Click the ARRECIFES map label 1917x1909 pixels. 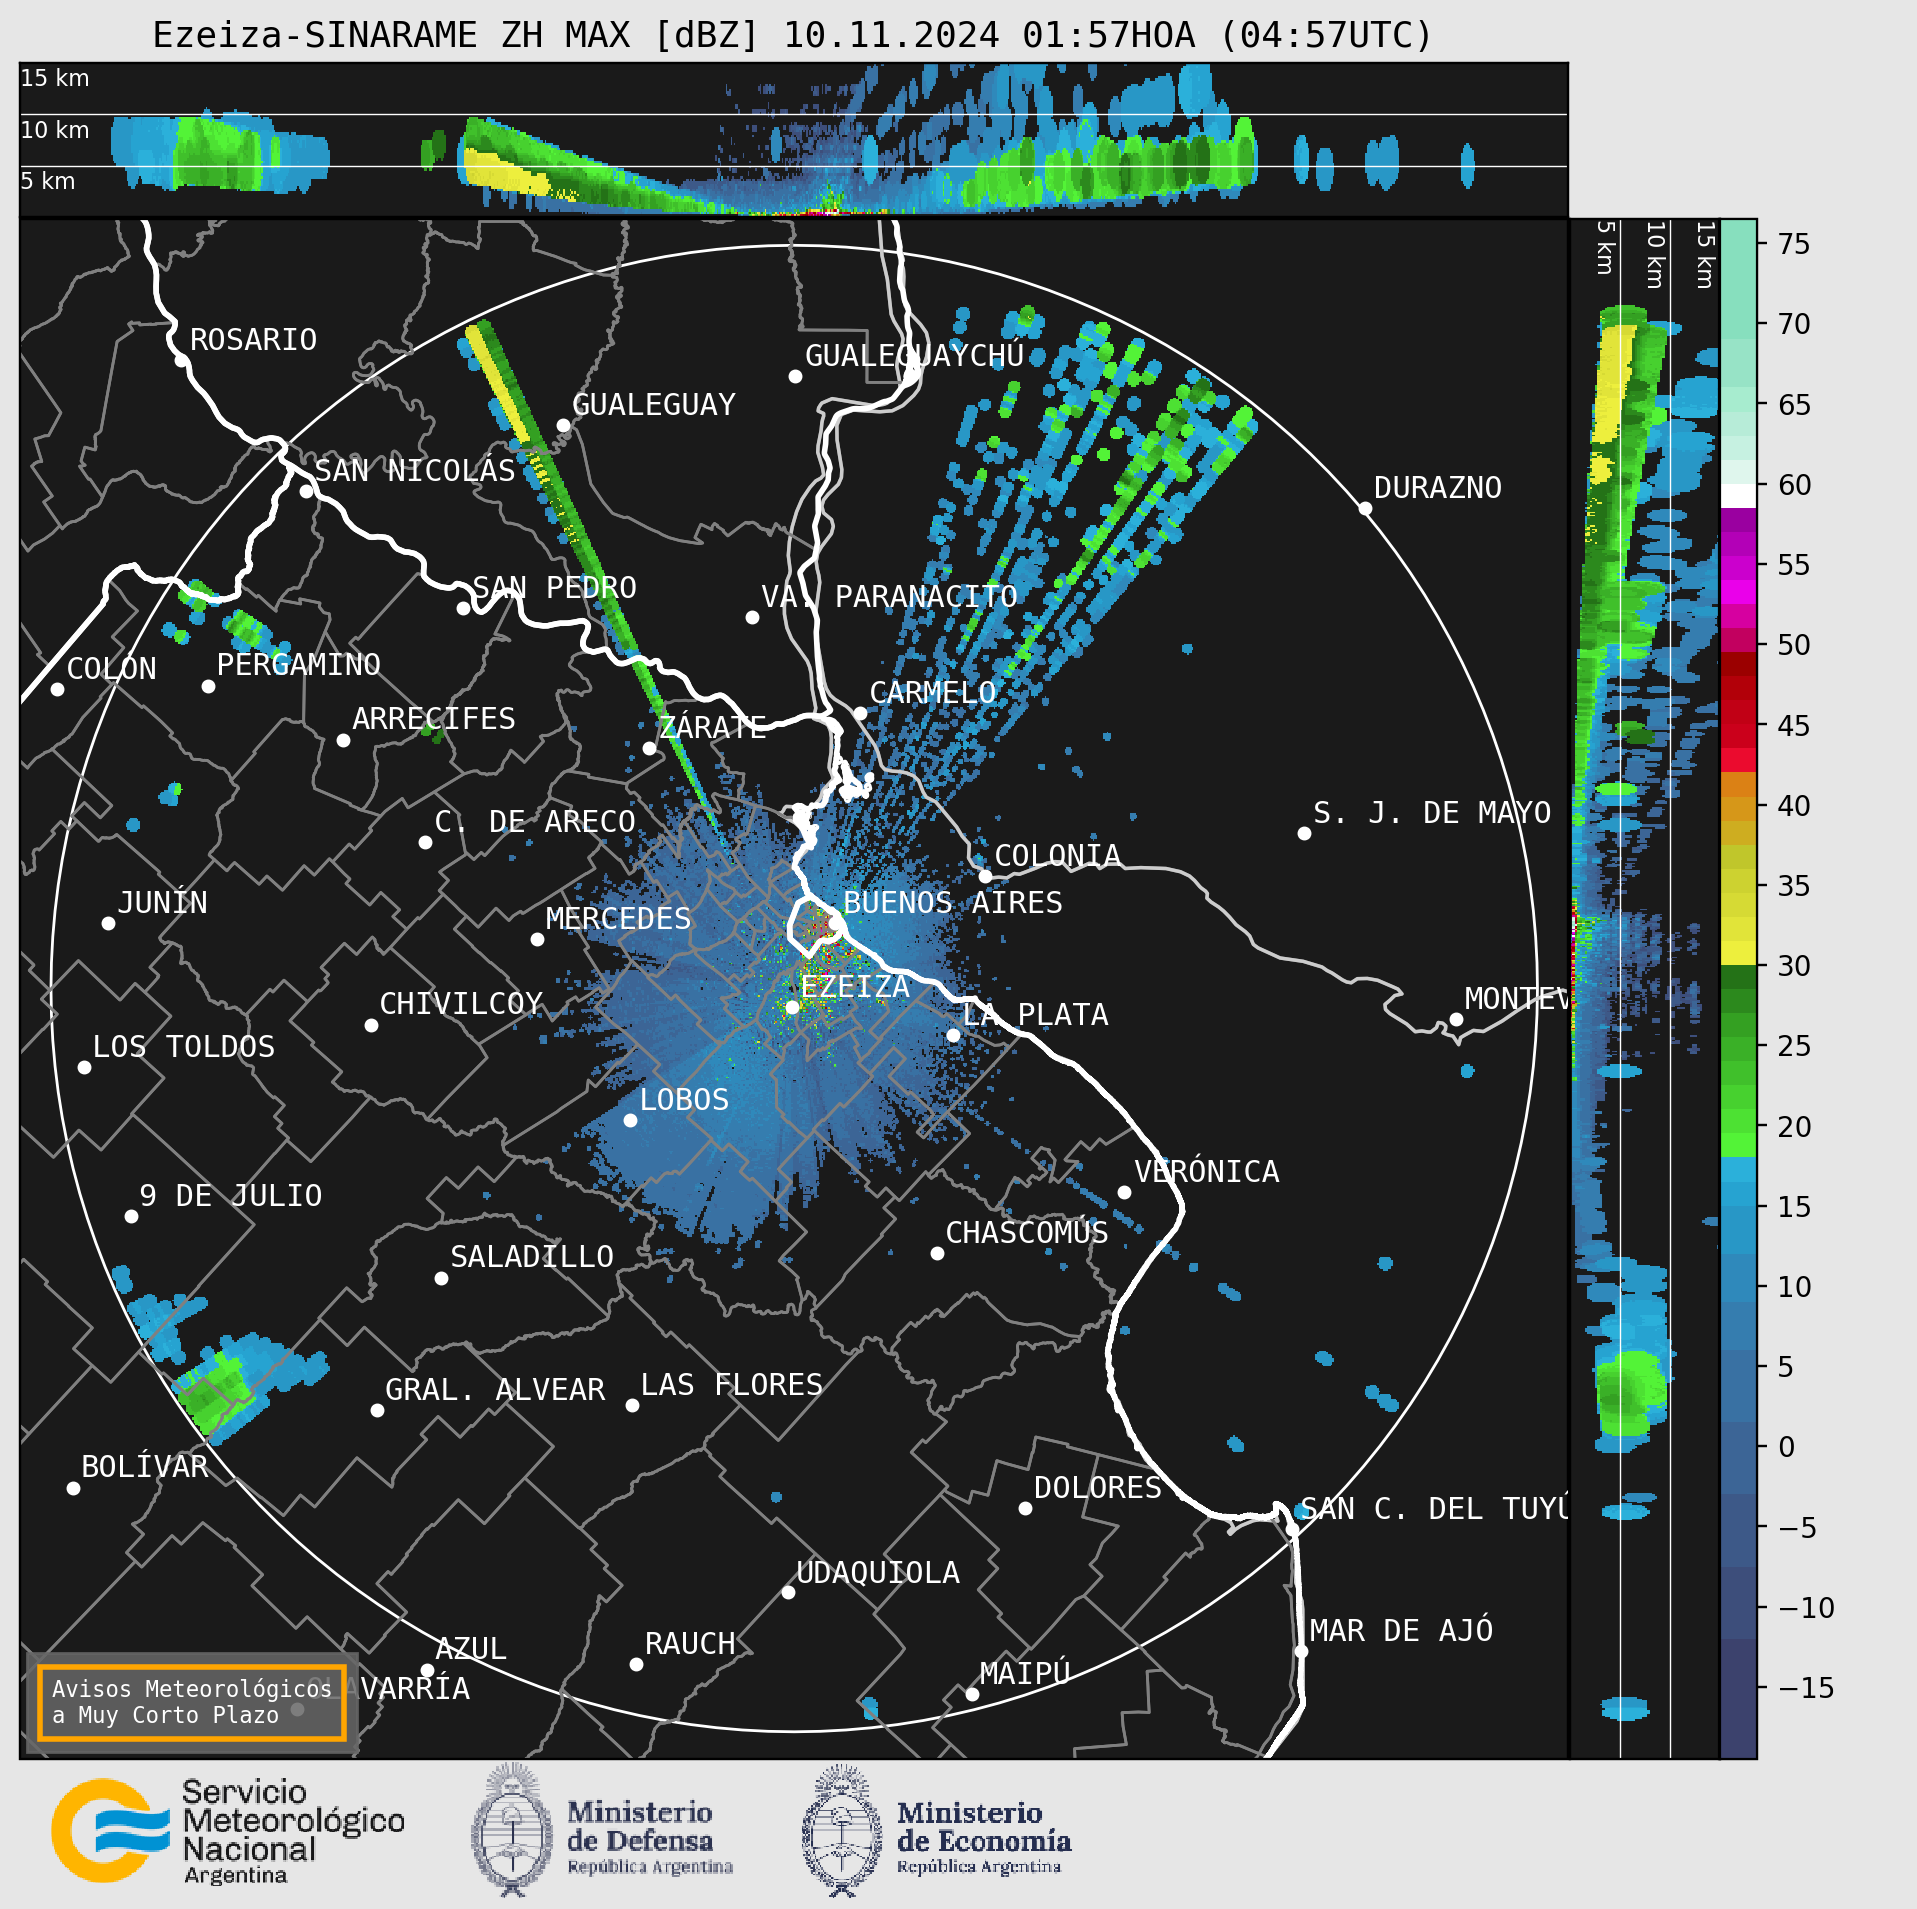434,719
